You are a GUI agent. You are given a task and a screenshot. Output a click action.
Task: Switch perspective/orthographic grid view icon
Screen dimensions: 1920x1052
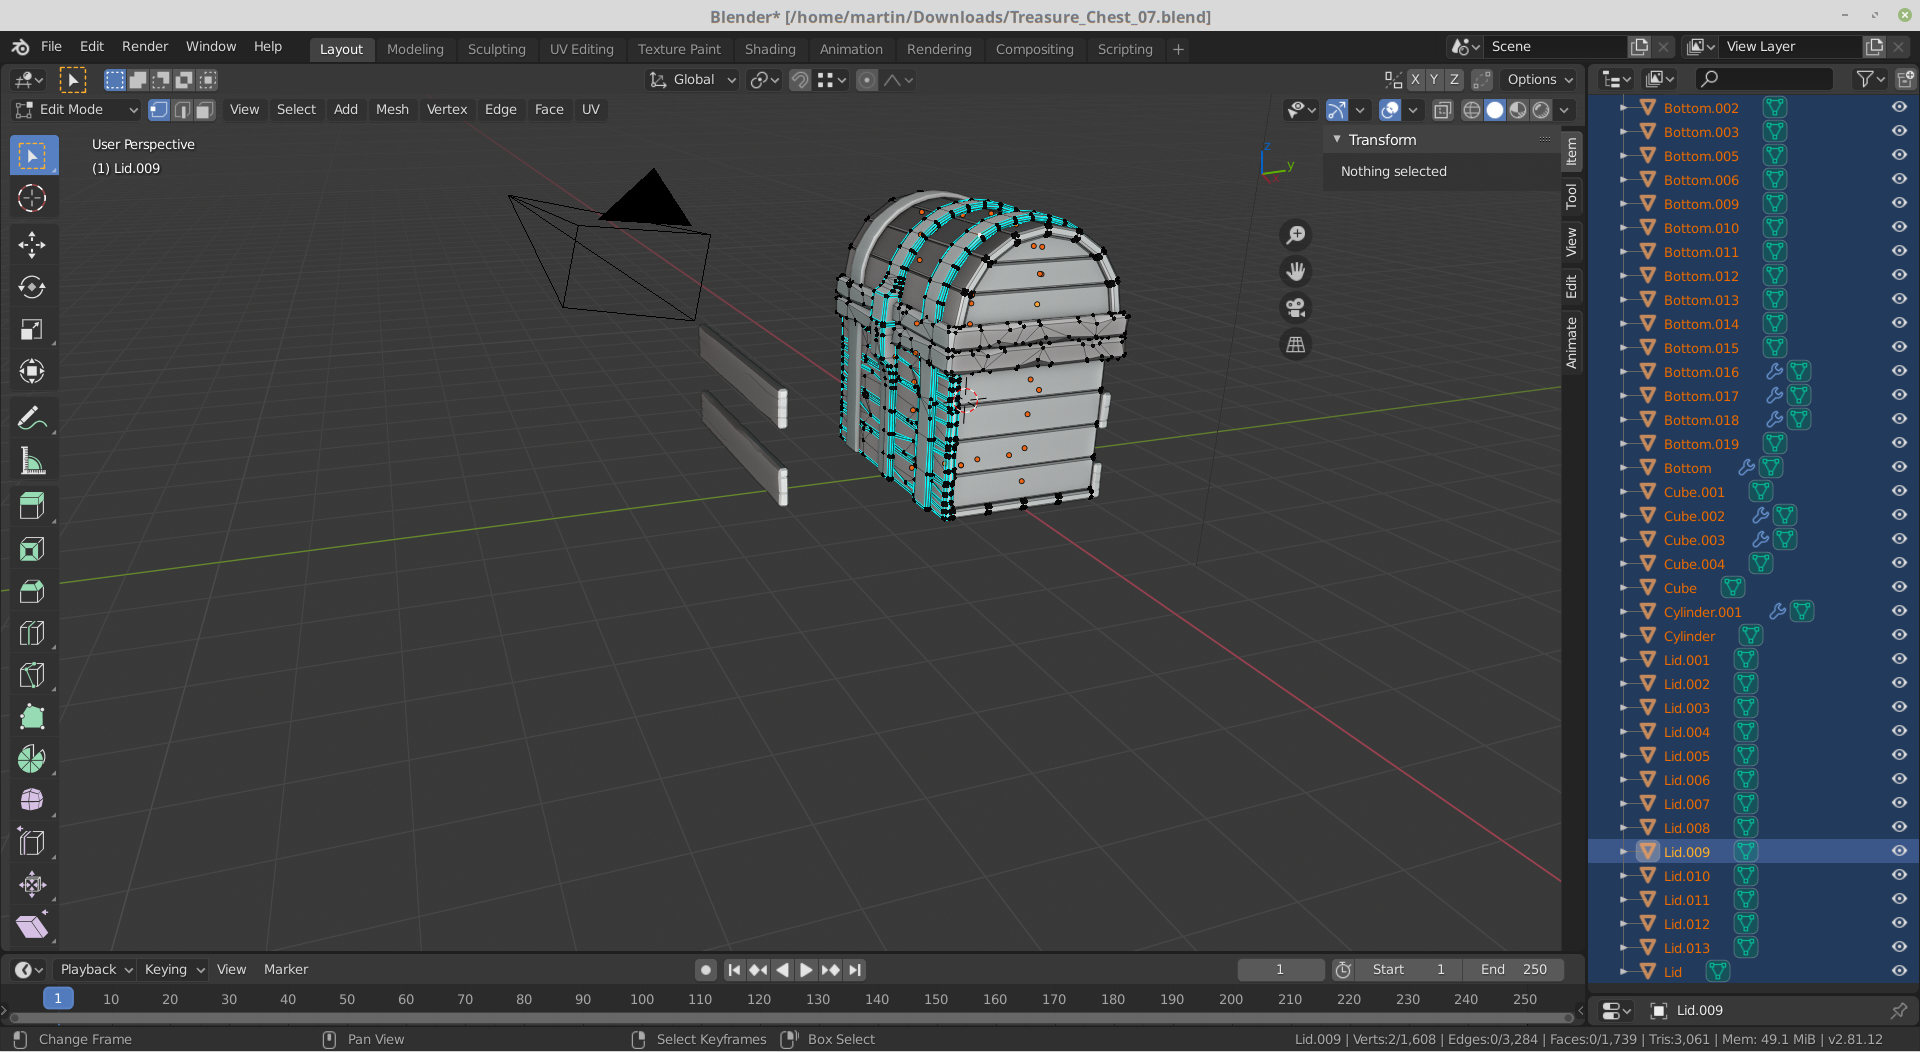(1296, 345)
